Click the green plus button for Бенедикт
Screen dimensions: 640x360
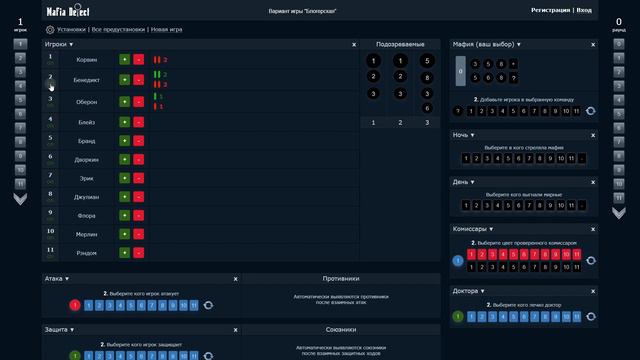coord(124,80)
